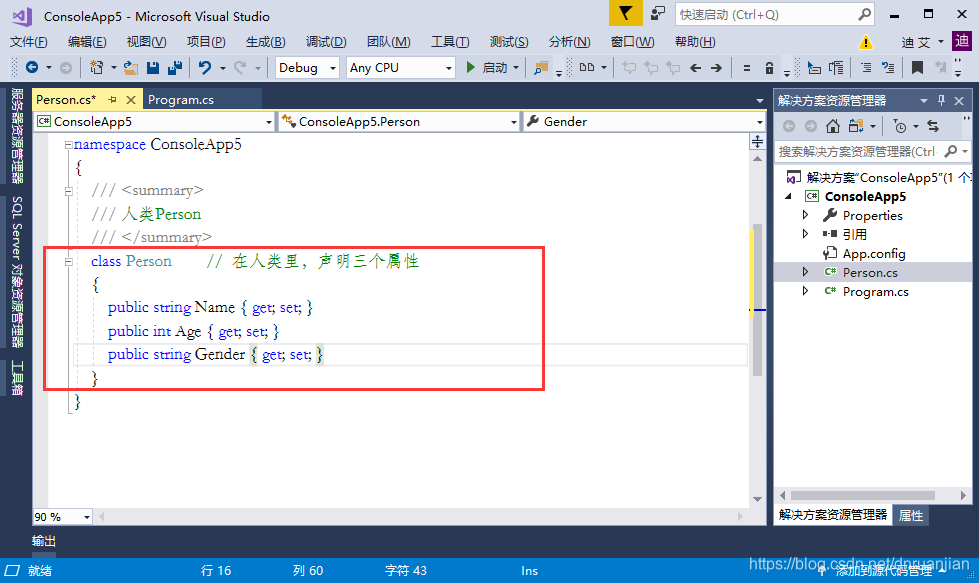Select Person.cs in Solution Explorer

tap(870, 272)
